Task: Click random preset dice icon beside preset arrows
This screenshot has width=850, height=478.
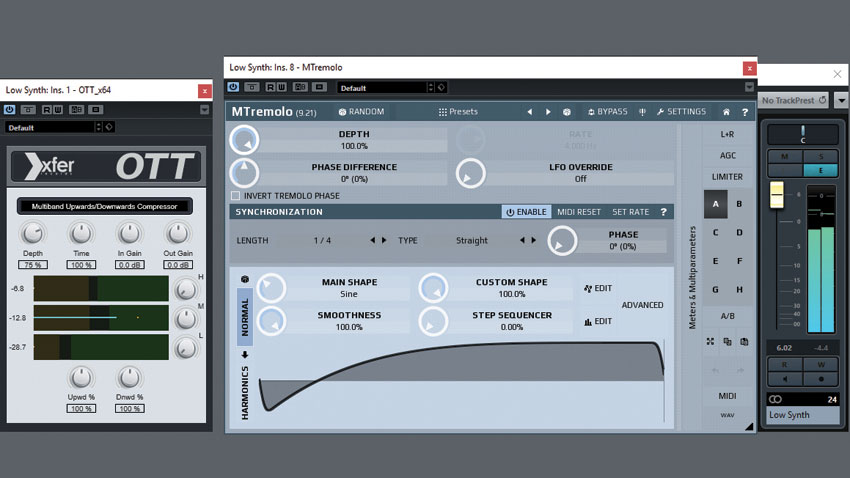Action: pos(566,112)
